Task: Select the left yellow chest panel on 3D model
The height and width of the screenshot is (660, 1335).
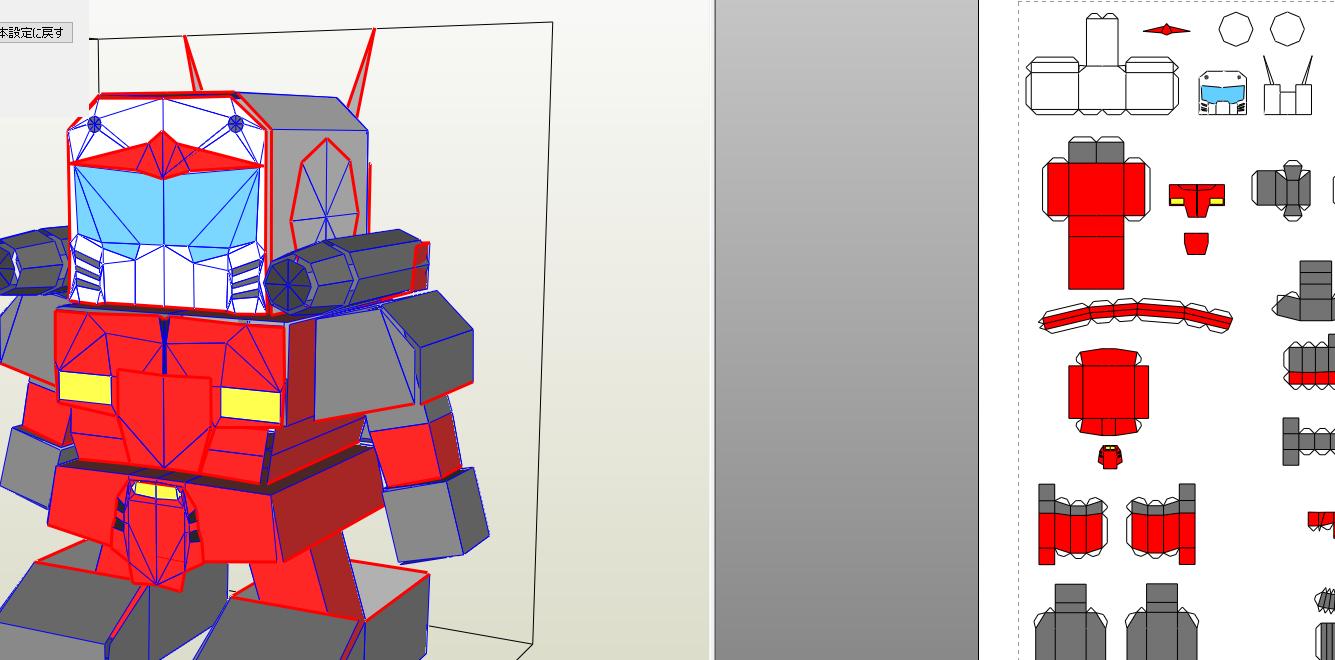Action: click(x=85, y=388)
